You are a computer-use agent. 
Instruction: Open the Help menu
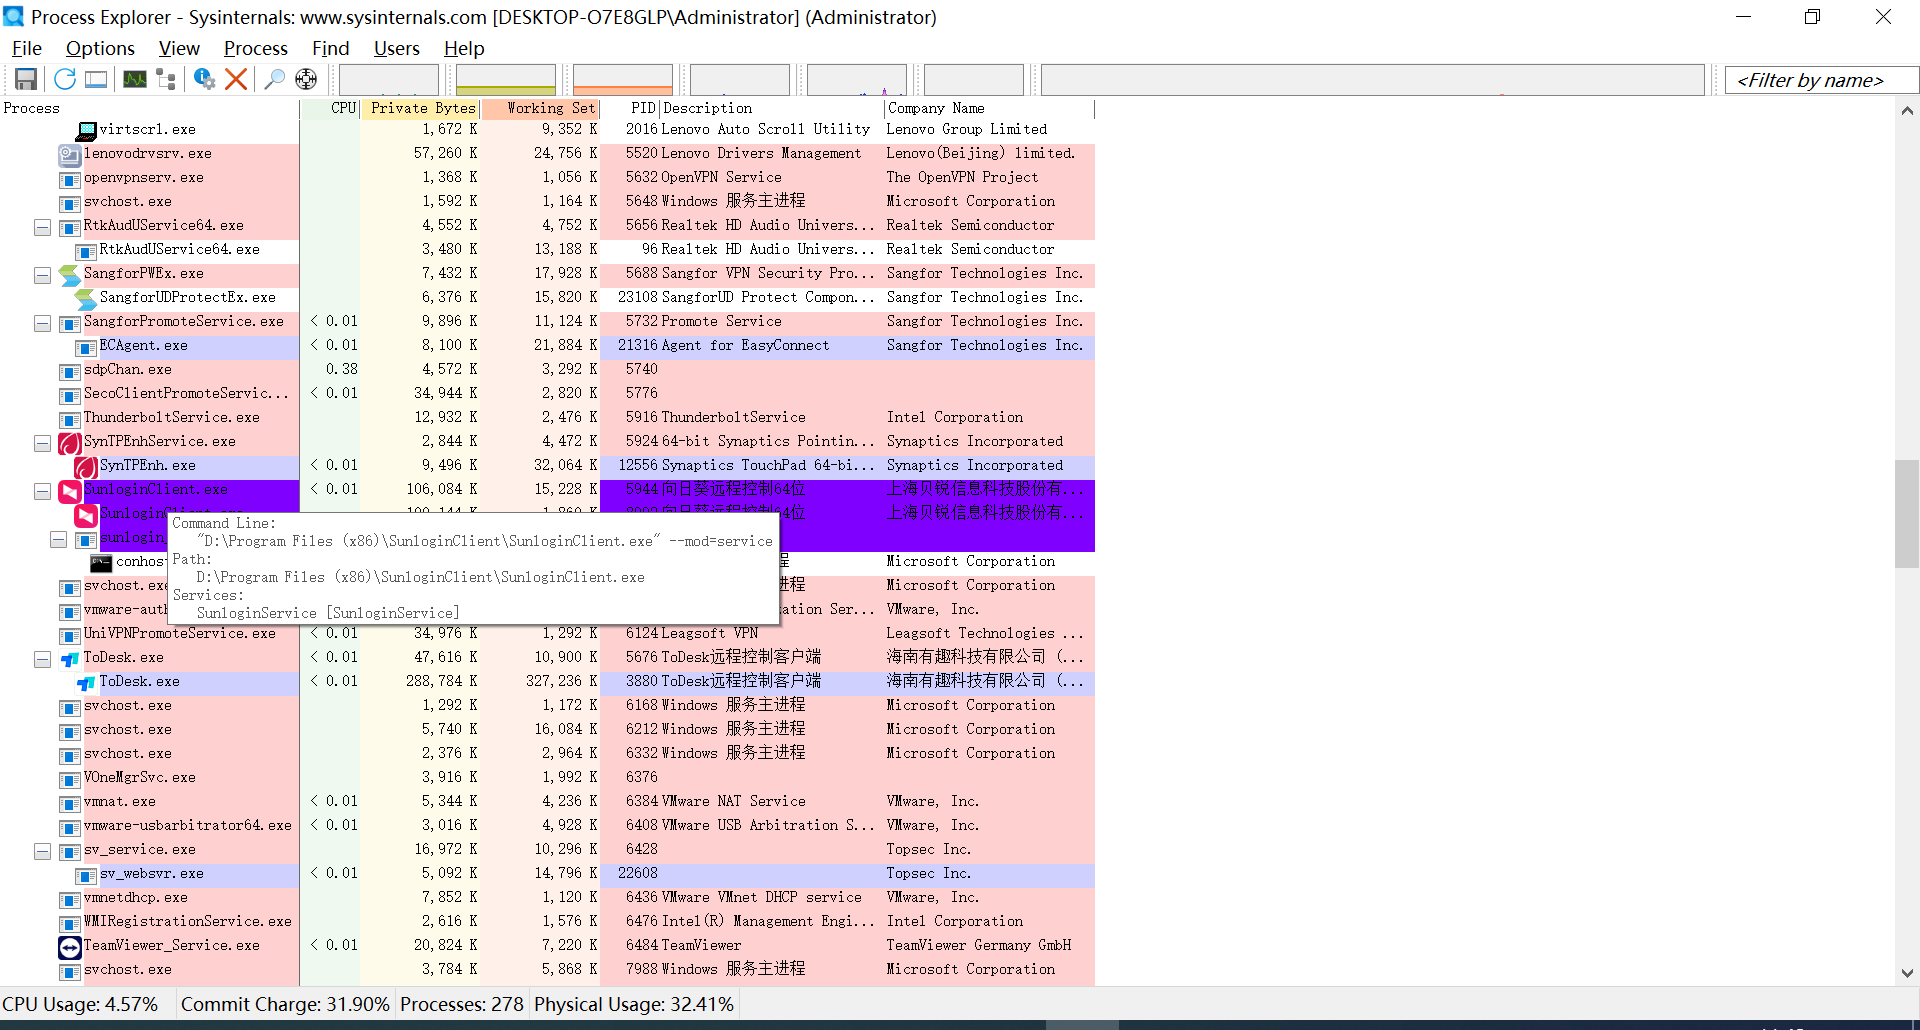click(x=464, y=48)
